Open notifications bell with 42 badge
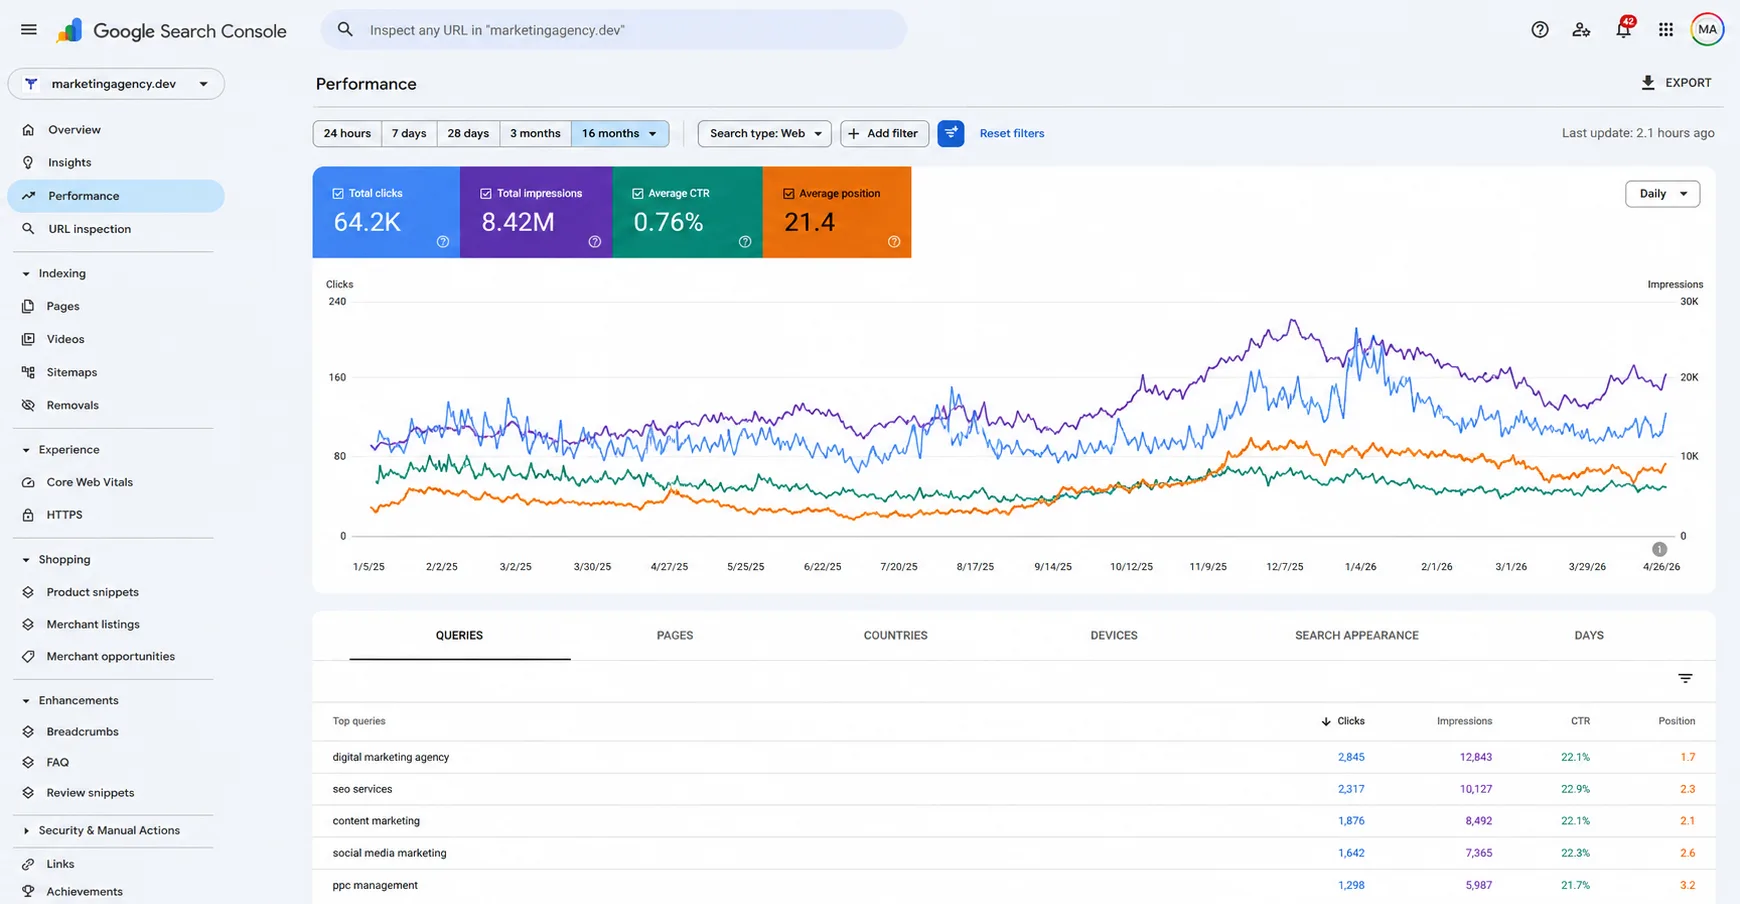This screenshot has width=1740, height=904. tap(1623, 29)
